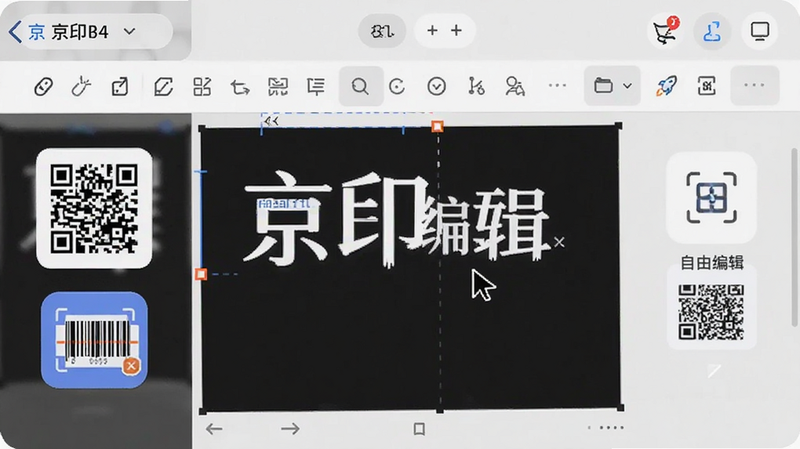Select the blue barcode scanner tile
The width and height of the screenshot is (800, 449).
point(94,340)
